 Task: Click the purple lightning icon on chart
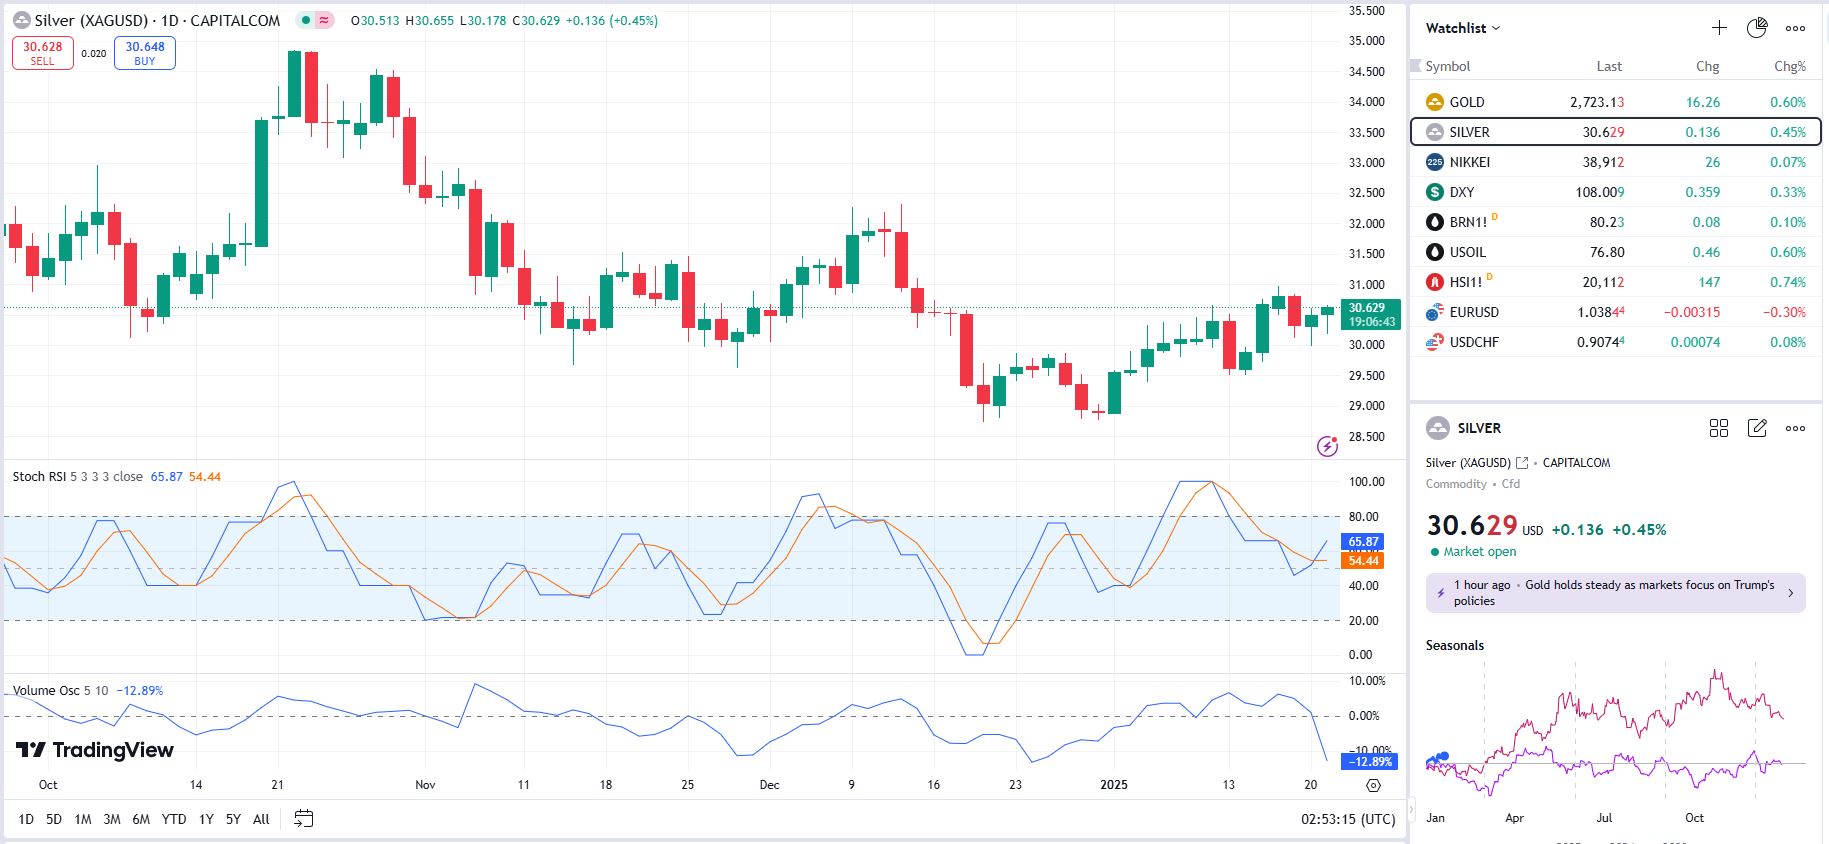1327,446
